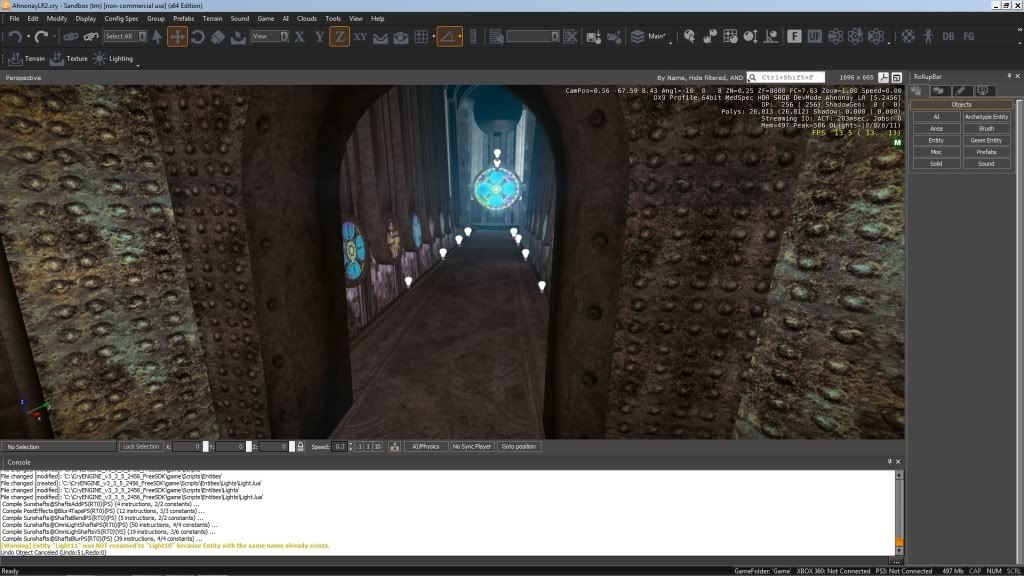Open the Modify menu

(57, 18)
